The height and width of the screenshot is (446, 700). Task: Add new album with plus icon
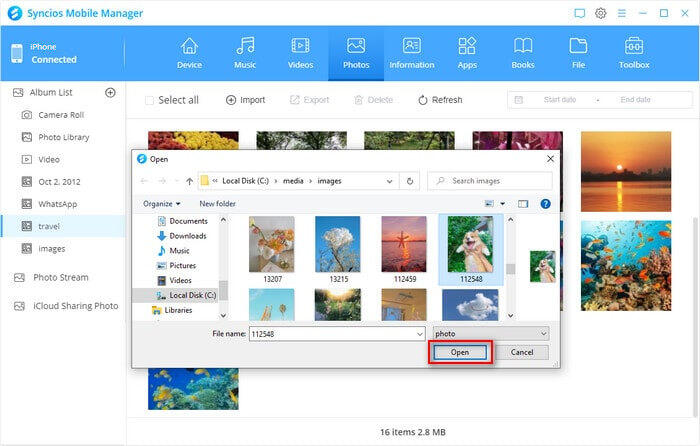point(111,92)
